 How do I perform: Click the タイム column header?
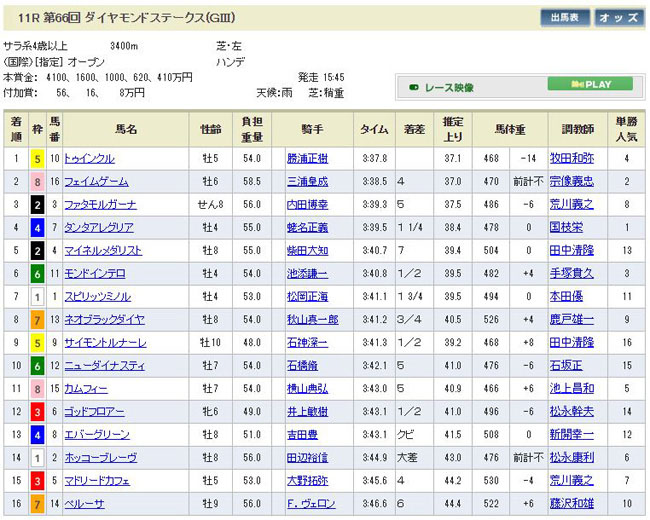pyautogui.click(x=374, y=130)
